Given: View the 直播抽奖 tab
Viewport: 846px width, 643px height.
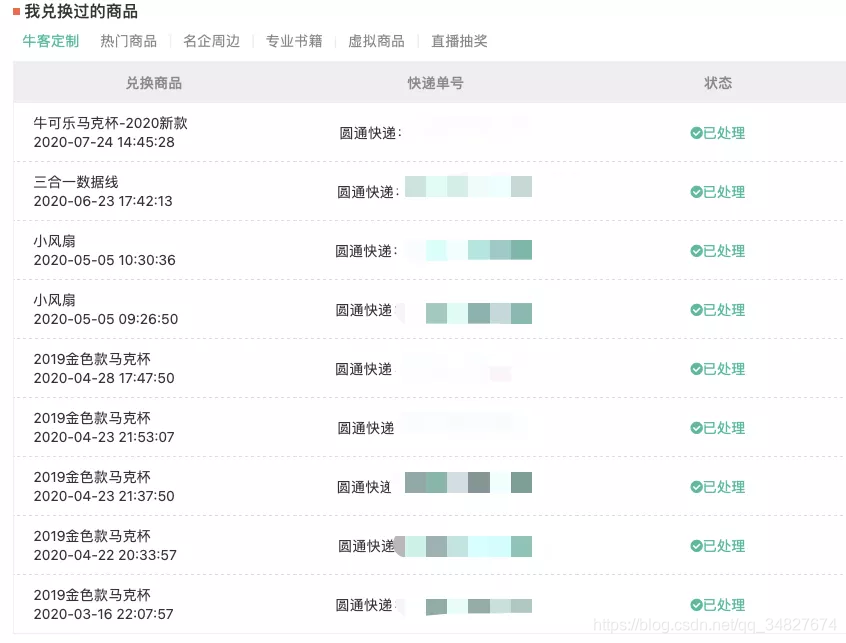Looking at the screenshot, I should [459, 41].
